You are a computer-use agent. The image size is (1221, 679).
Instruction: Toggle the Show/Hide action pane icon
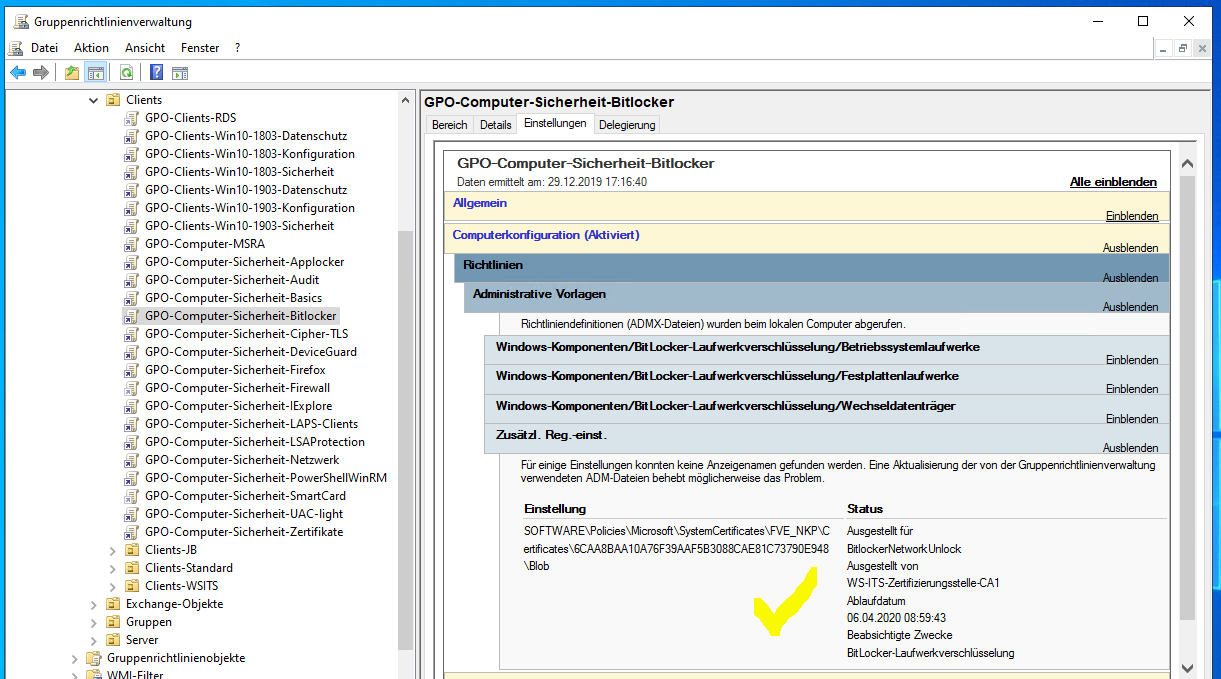click(x=180, y=72)
